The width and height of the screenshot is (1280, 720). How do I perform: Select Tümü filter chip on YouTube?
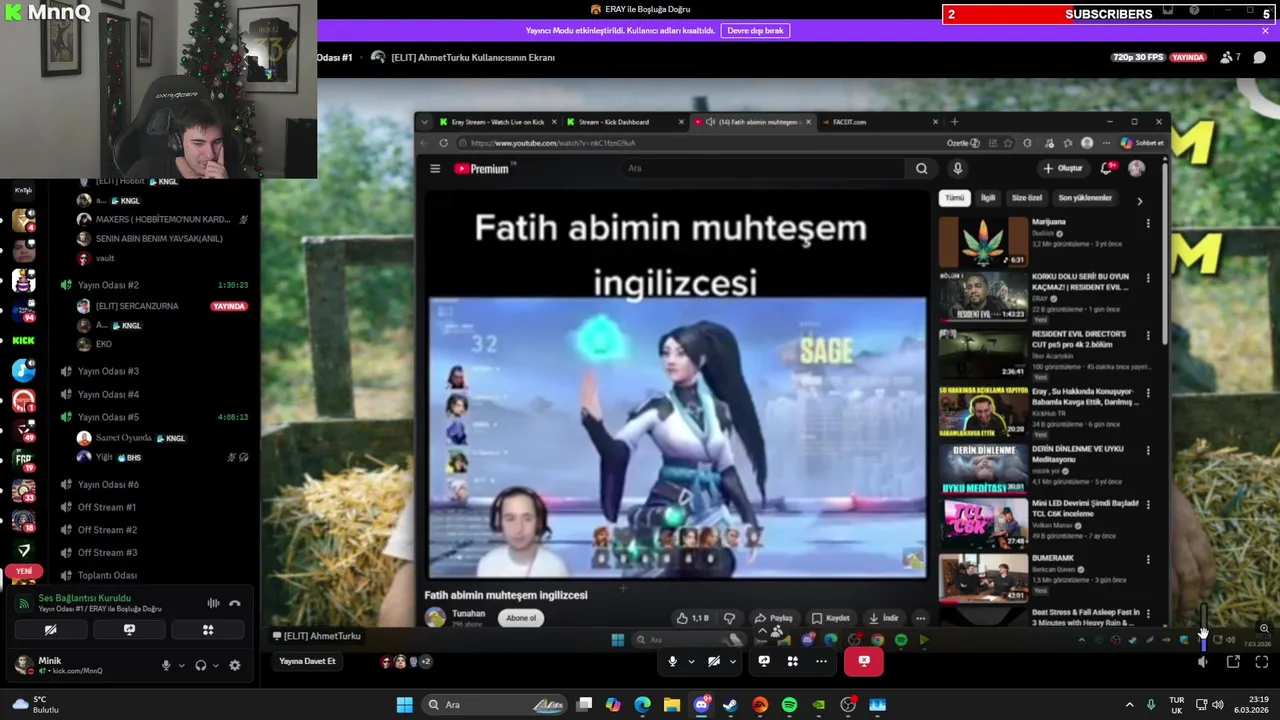click(955, 198)
